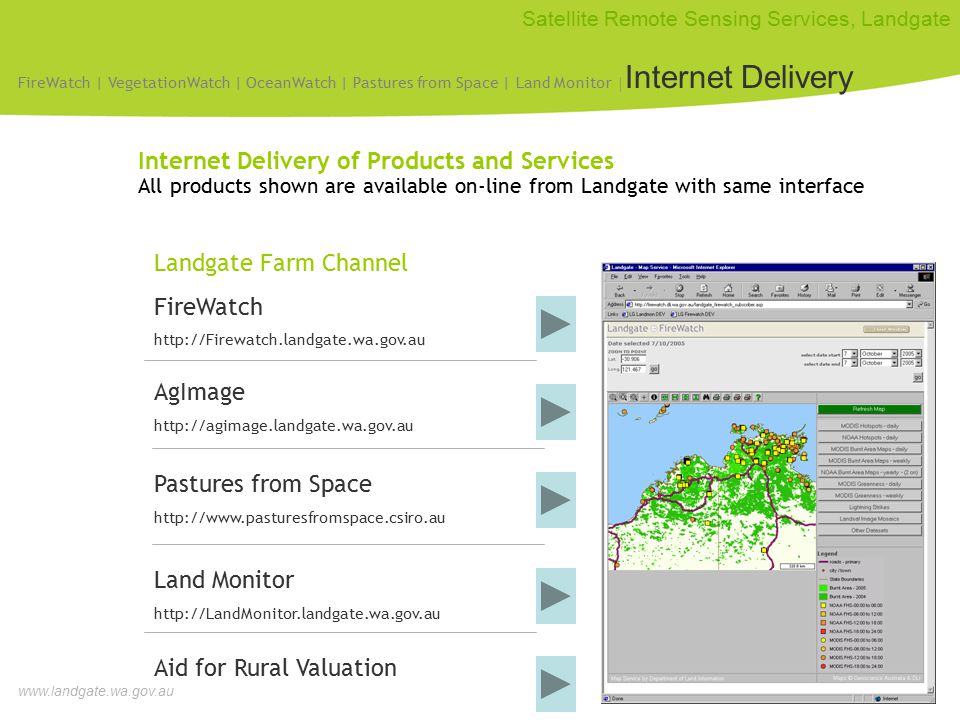Image resolution: width=960 pixels, height=720 pixels.
Task: Open the LandMonitor.landgate.wa.gov.au URL
Action: point(297,613)
